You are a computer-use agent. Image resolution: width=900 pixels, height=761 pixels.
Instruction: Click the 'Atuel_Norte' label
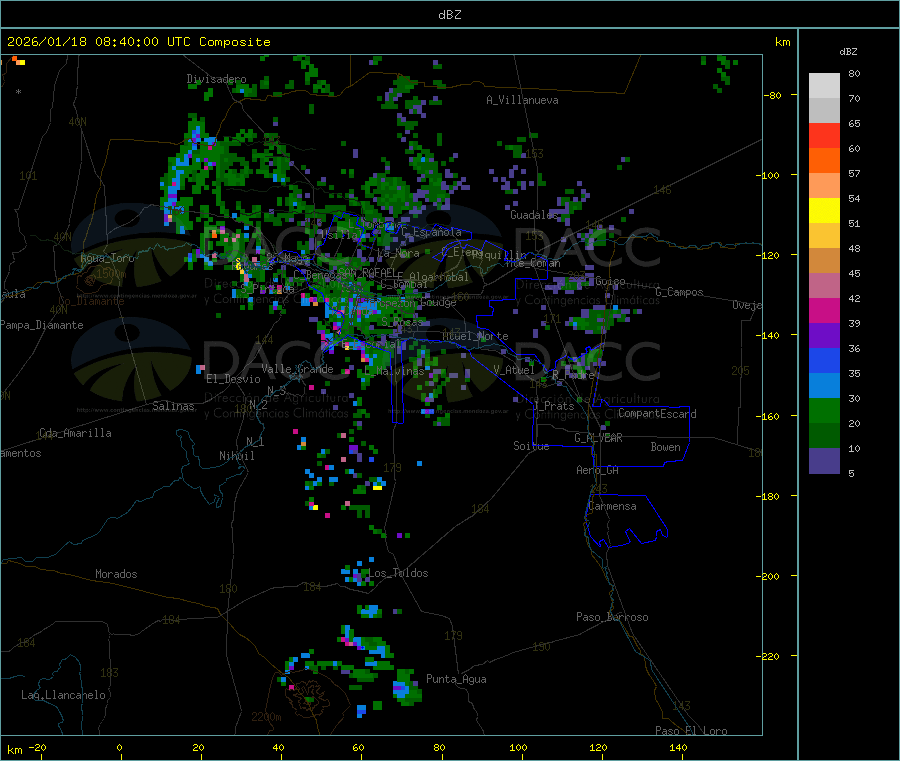(x=475, y=336)
